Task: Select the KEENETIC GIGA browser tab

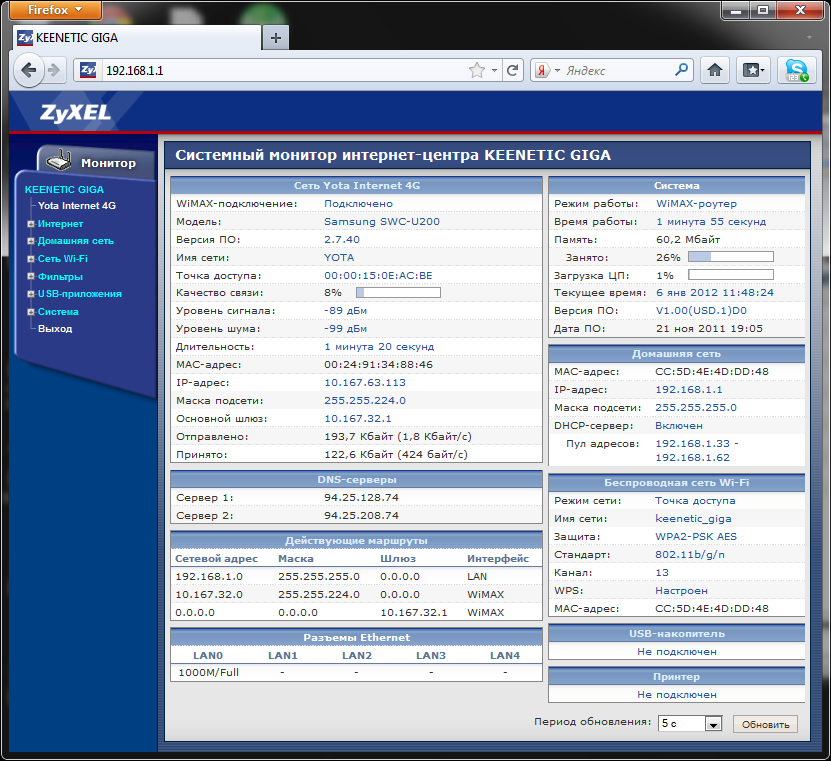Action: 137,38
